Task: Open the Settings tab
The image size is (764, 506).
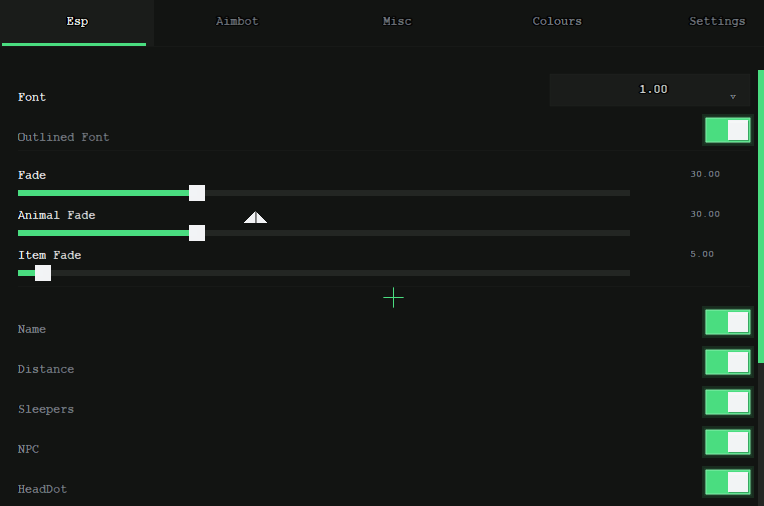Action: (x=716, y=21)
